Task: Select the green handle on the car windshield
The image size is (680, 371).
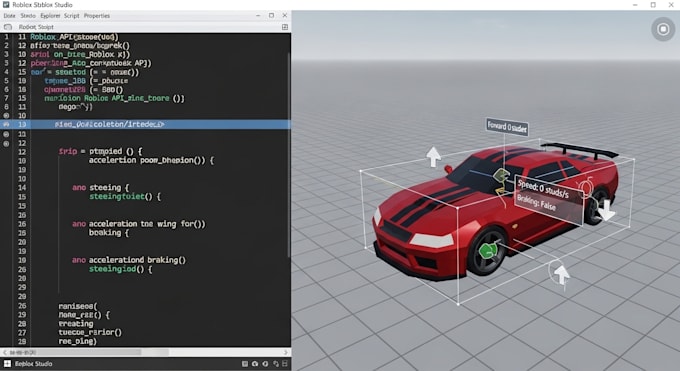Action: [x=501, y=175]
